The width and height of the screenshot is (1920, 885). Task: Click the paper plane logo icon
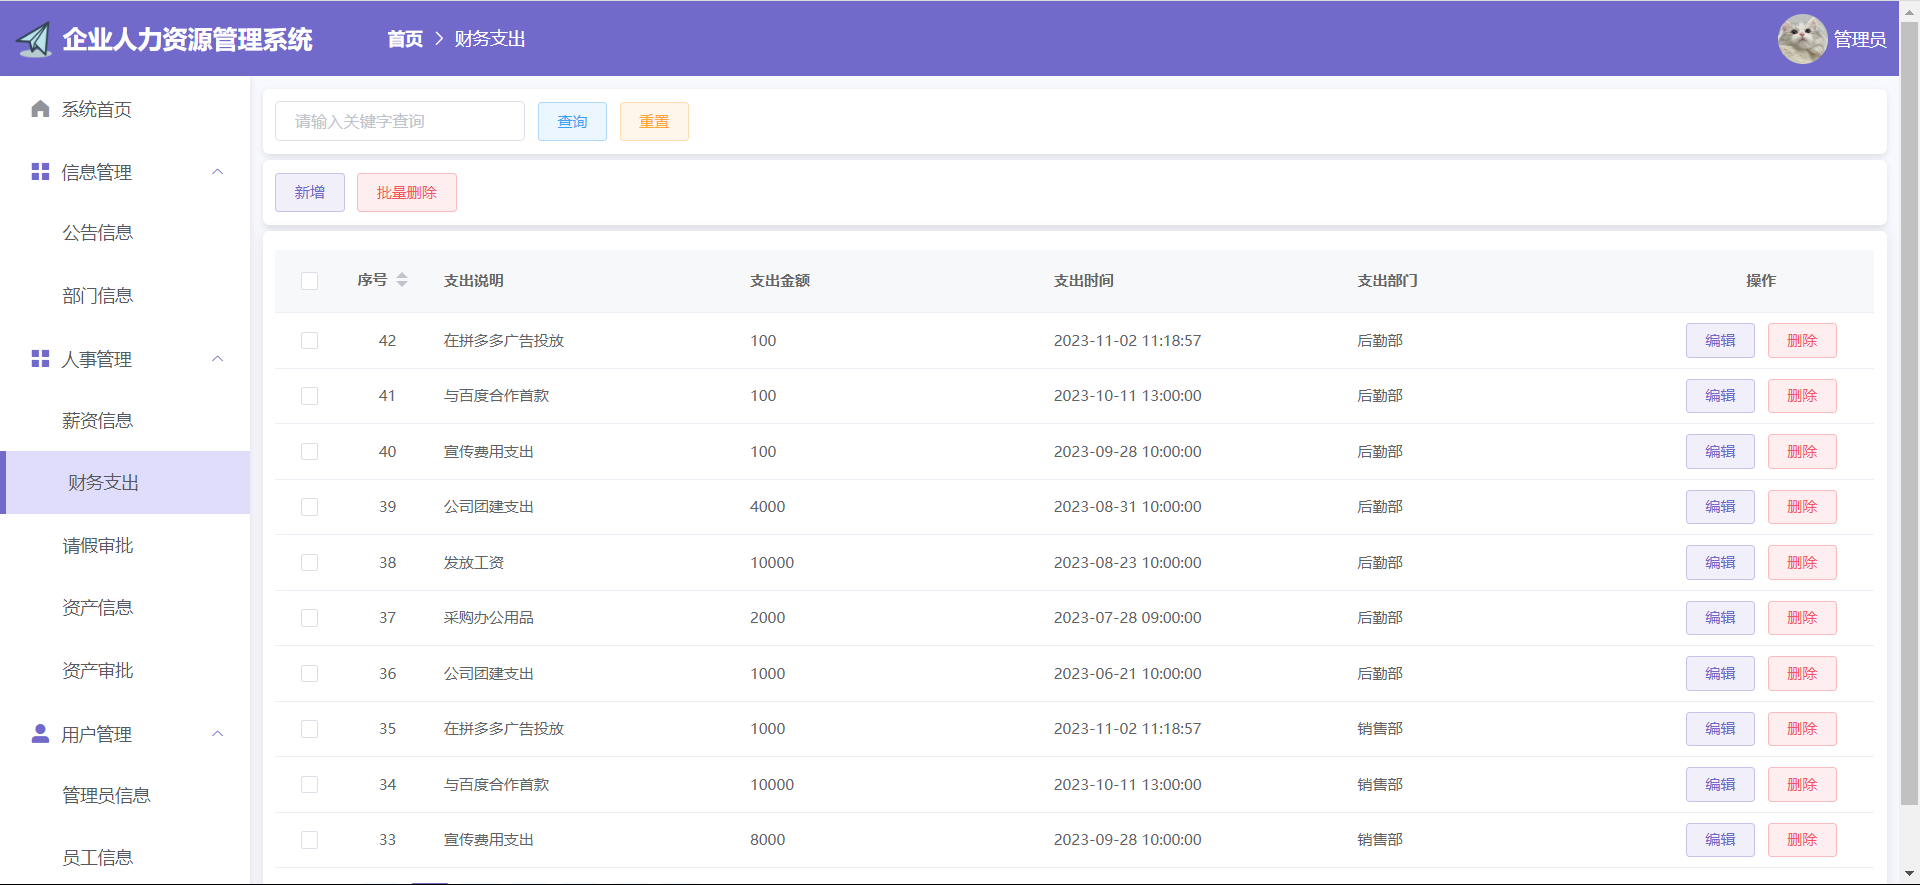[34, 39]
